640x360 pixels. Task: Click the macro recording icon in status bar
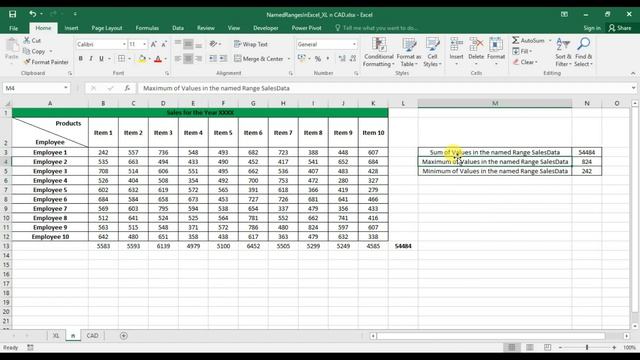30,347
